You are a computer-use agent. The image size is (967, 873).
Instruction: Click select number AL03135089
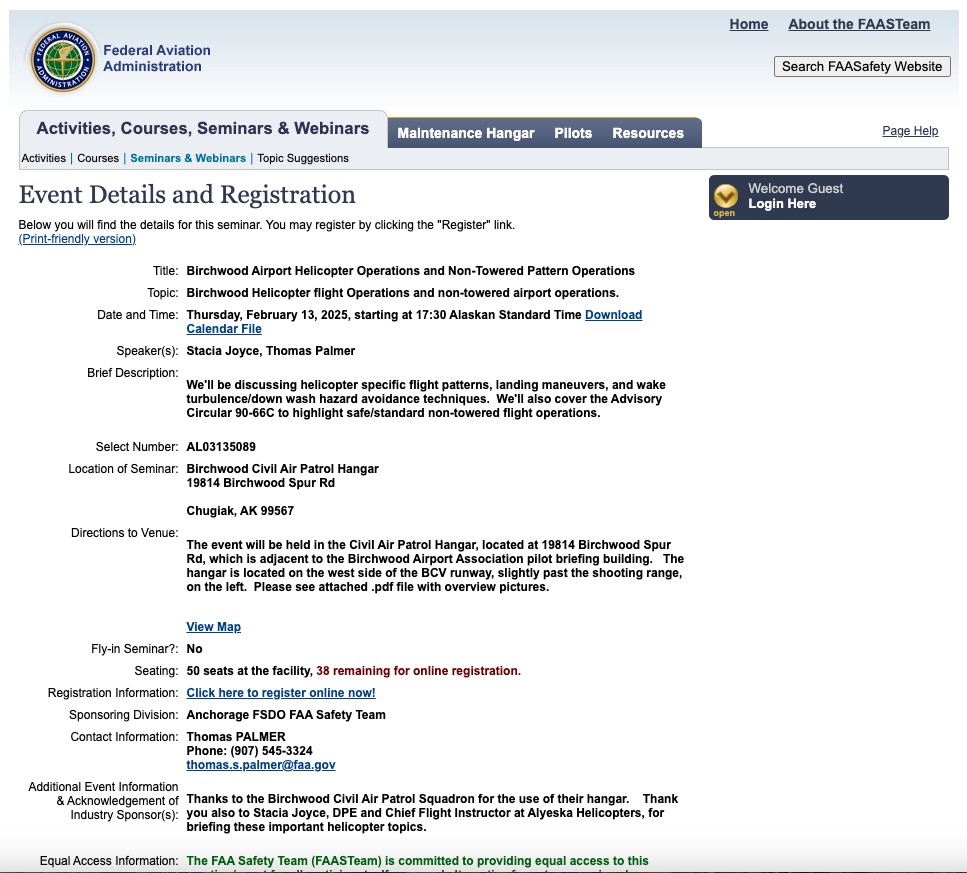click(221, 447)
